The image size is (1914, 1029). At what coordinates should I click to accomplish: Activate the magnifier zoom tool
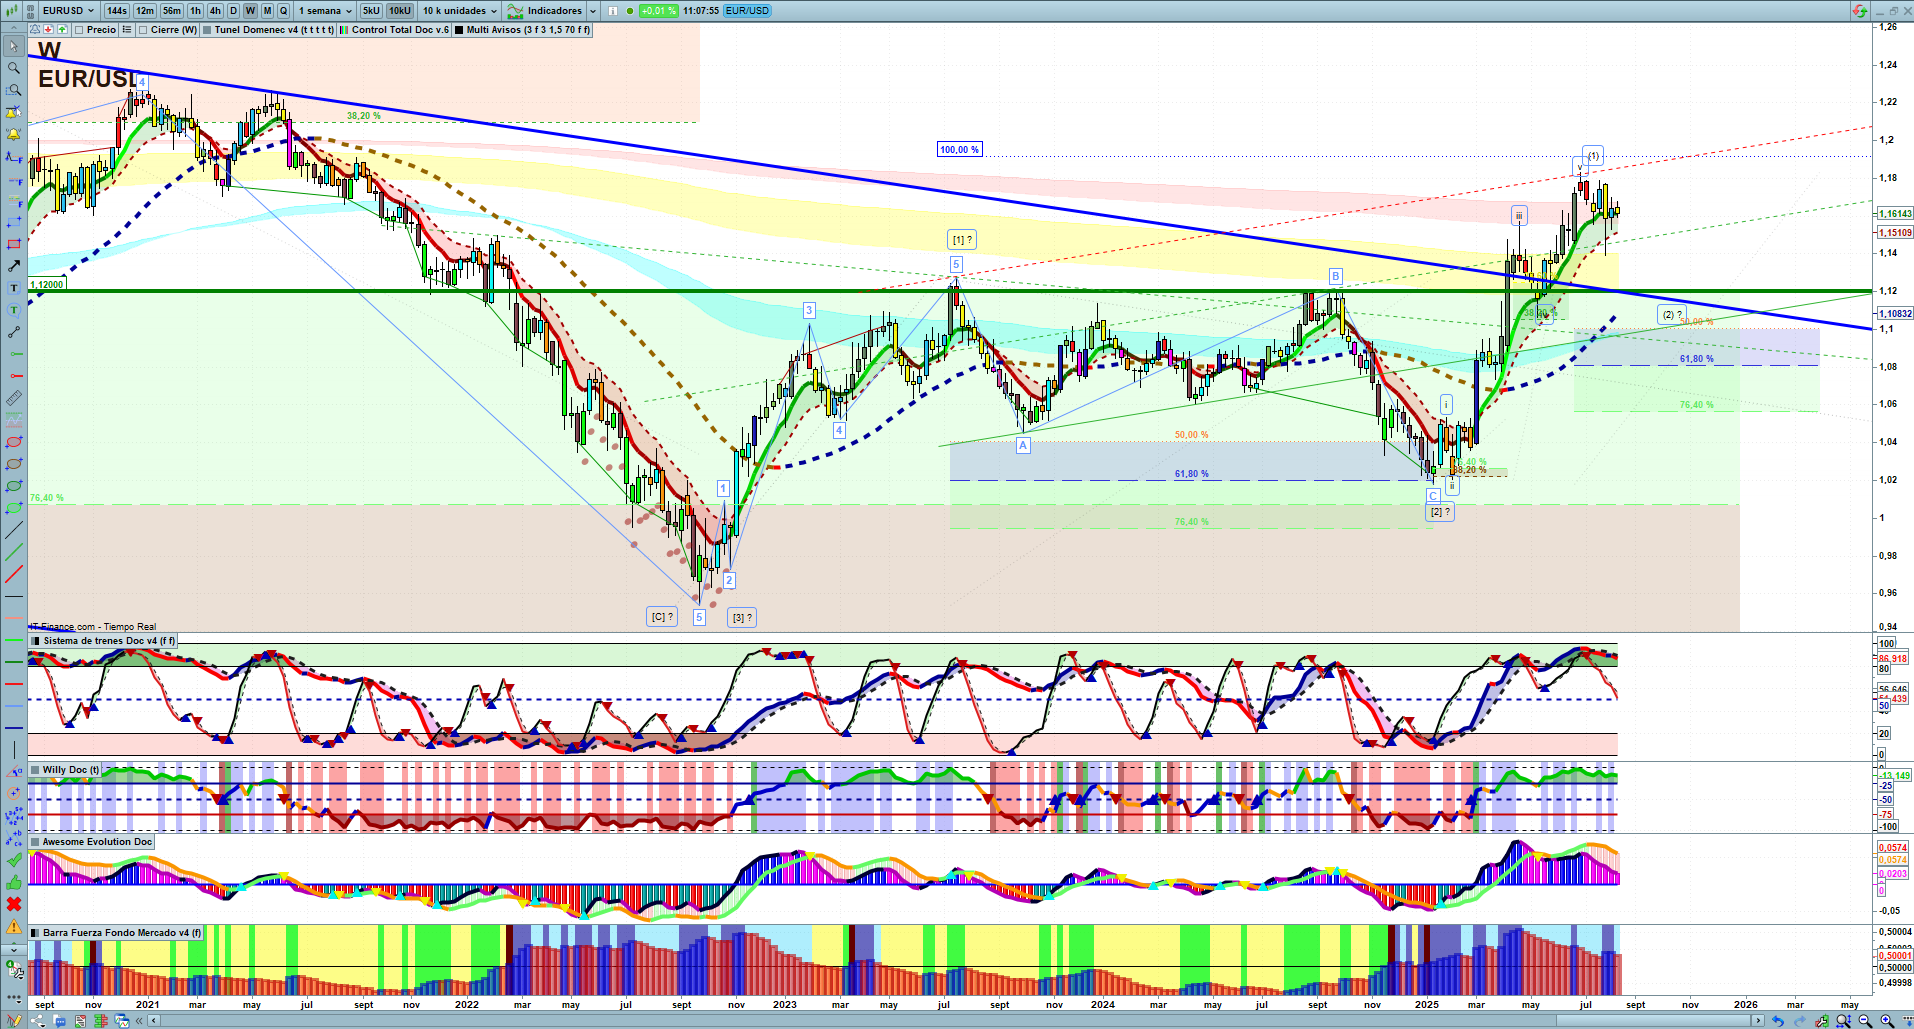[x=13, y=68]
